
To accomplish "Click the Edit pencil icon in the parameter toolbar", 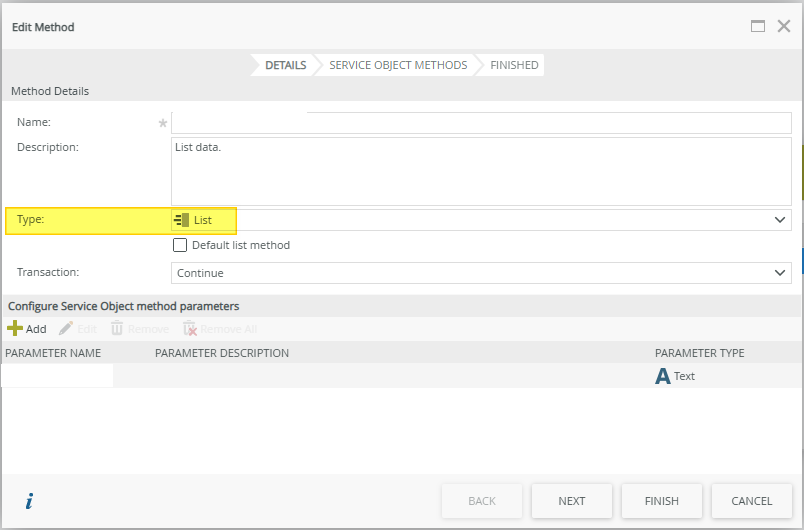I will point(66,328).
